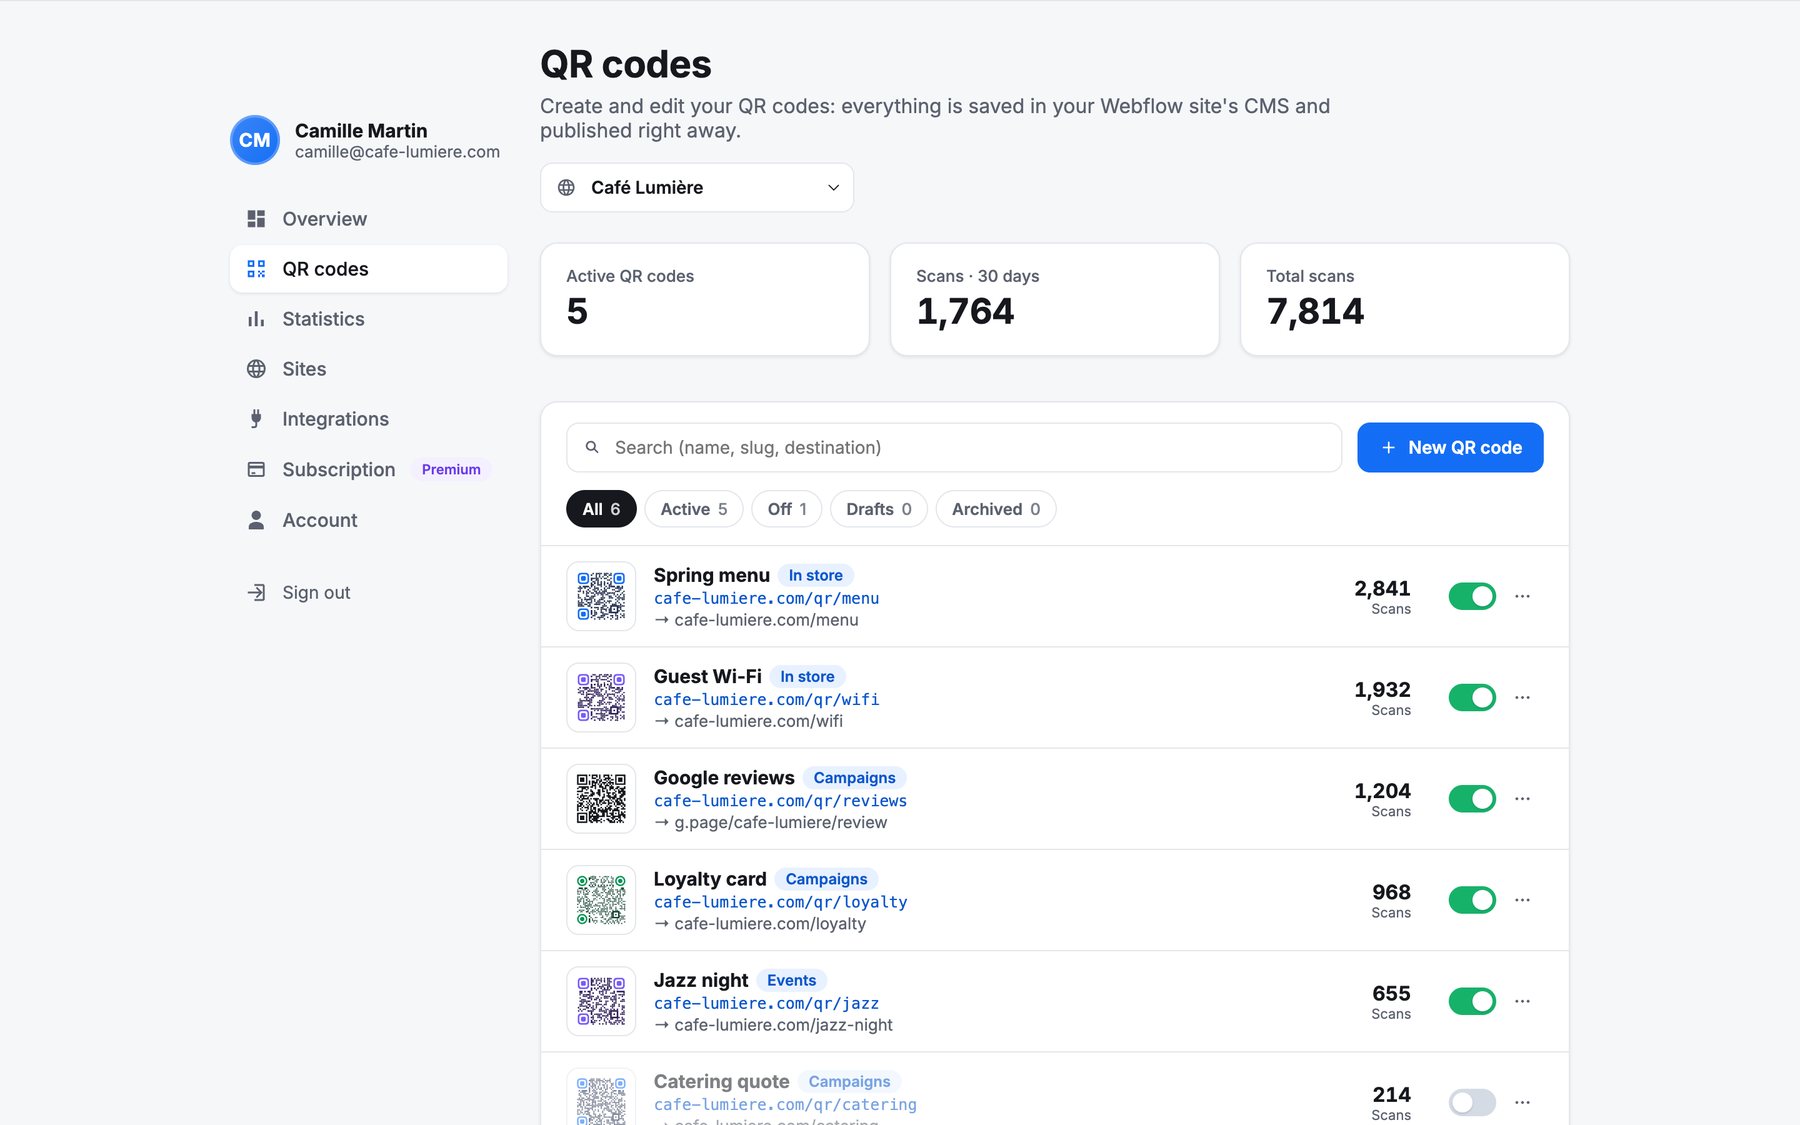This screenshot has height=1125, width=1800.
Task: Open Guest Wi-Fi QR code thumbnail
Action: 601,697
